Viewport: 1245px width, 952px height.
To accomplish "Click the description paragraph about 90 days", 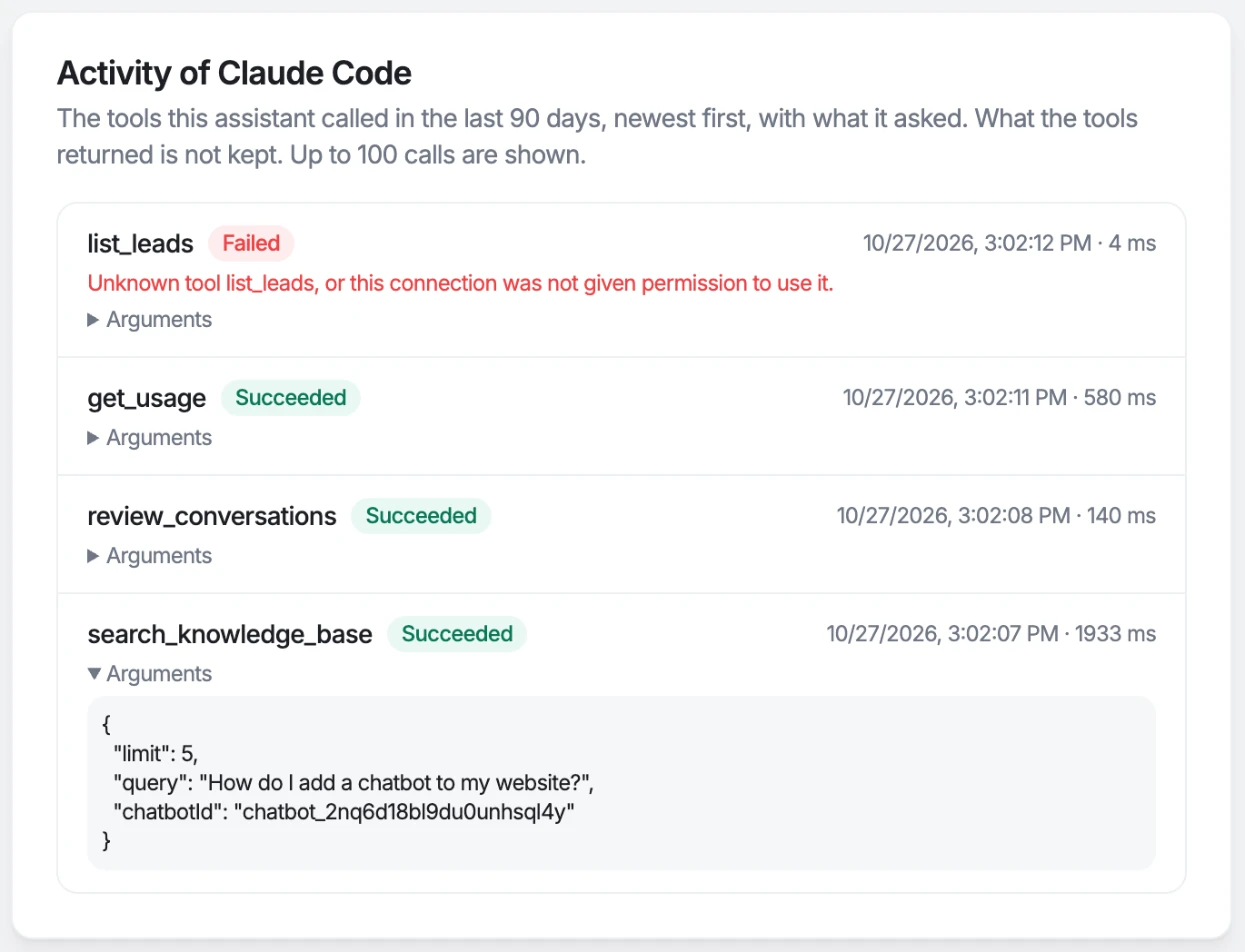I will (597, 138).
